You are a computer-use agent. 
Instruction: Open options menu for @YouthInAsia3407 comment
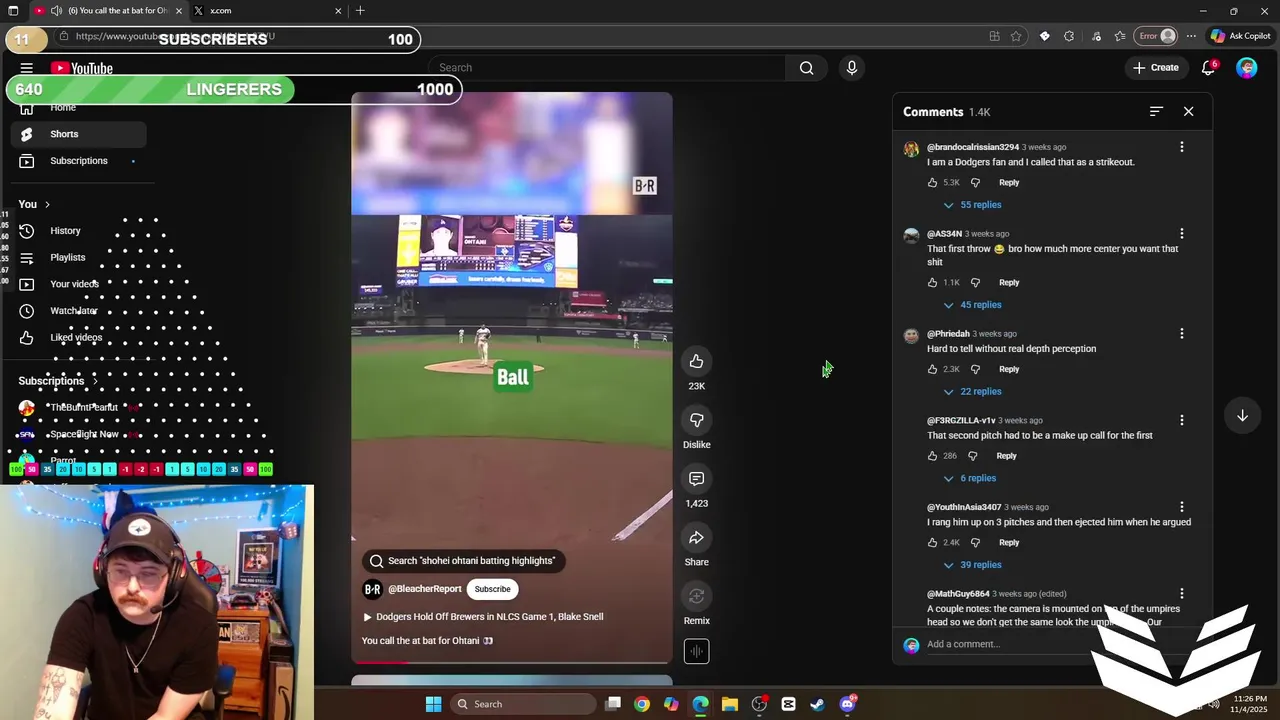(x=1182, y=507)
